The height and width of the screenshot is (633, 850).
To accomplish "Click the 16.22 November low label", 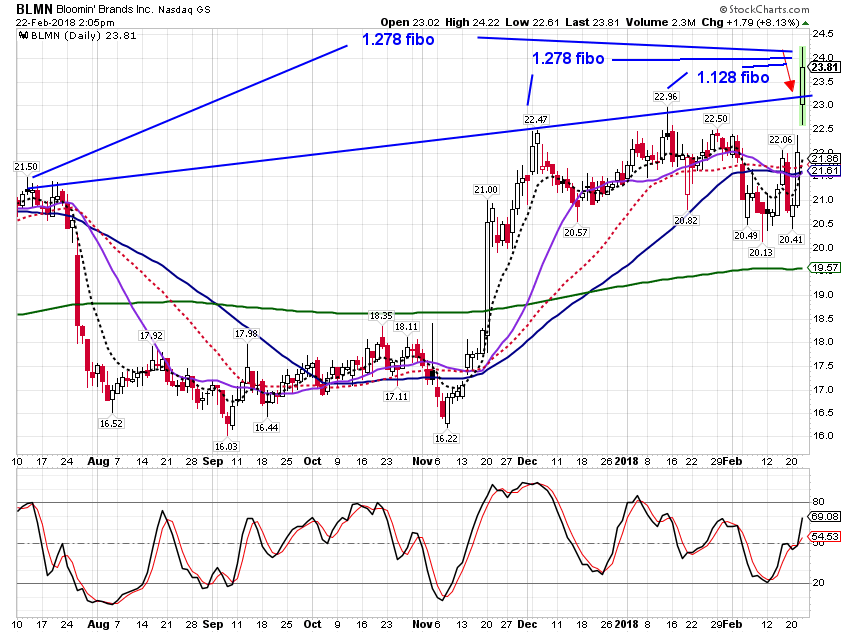I will pyautogui.click(x=446, y=438).
